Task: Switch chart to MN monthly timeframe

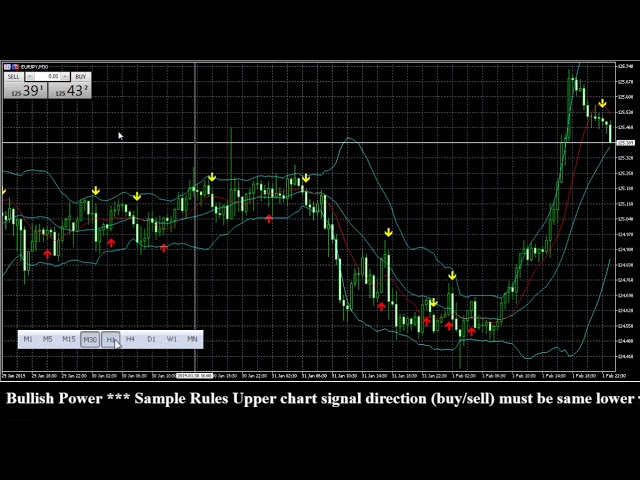Action: point(192,340)
